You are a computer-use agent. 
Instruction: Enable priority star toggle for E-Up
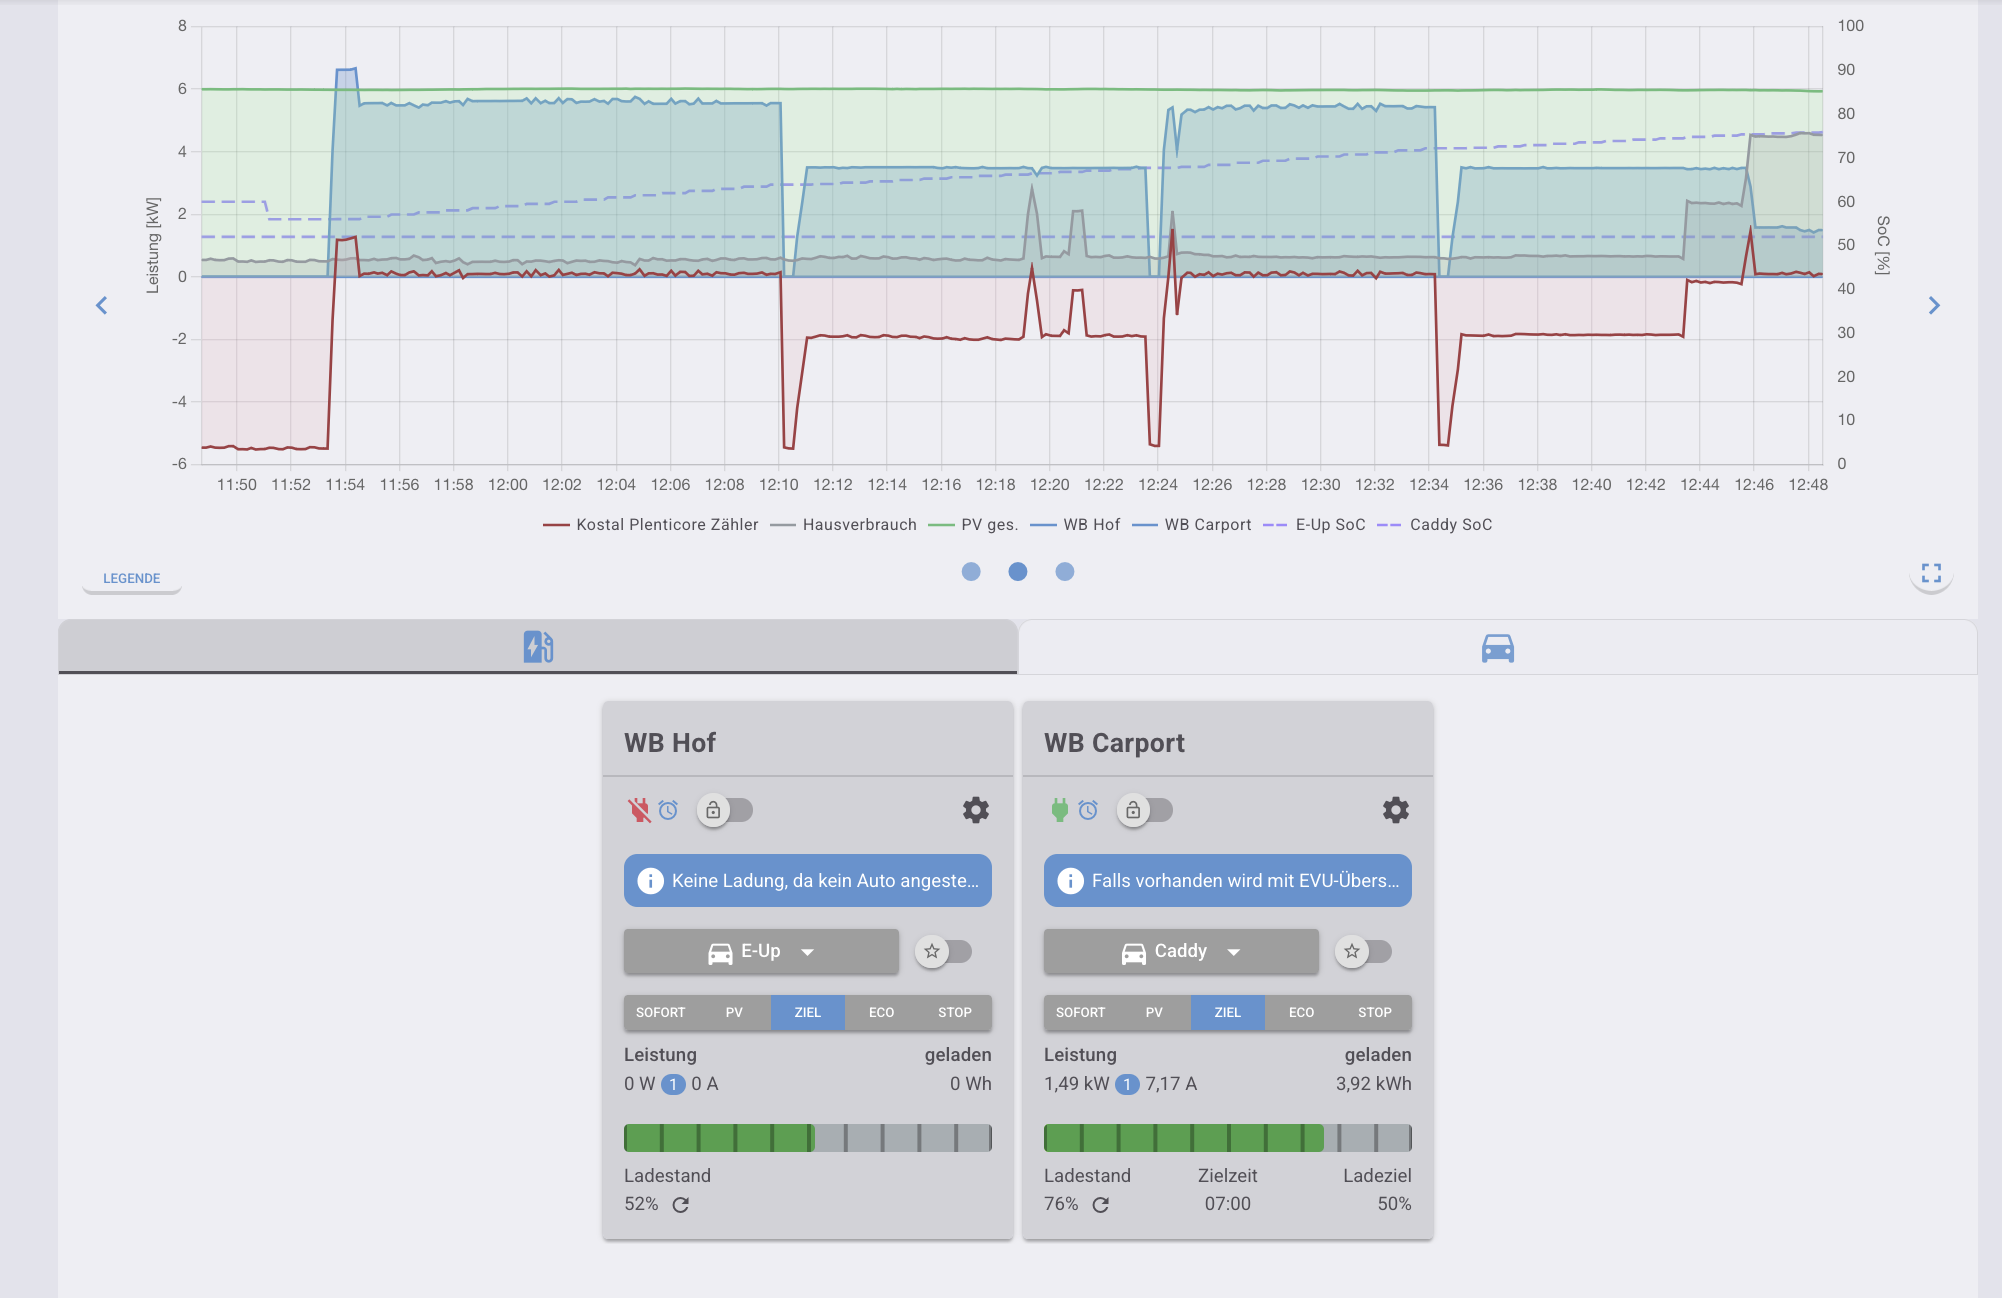pyautogui.click(x=945, y=952)
